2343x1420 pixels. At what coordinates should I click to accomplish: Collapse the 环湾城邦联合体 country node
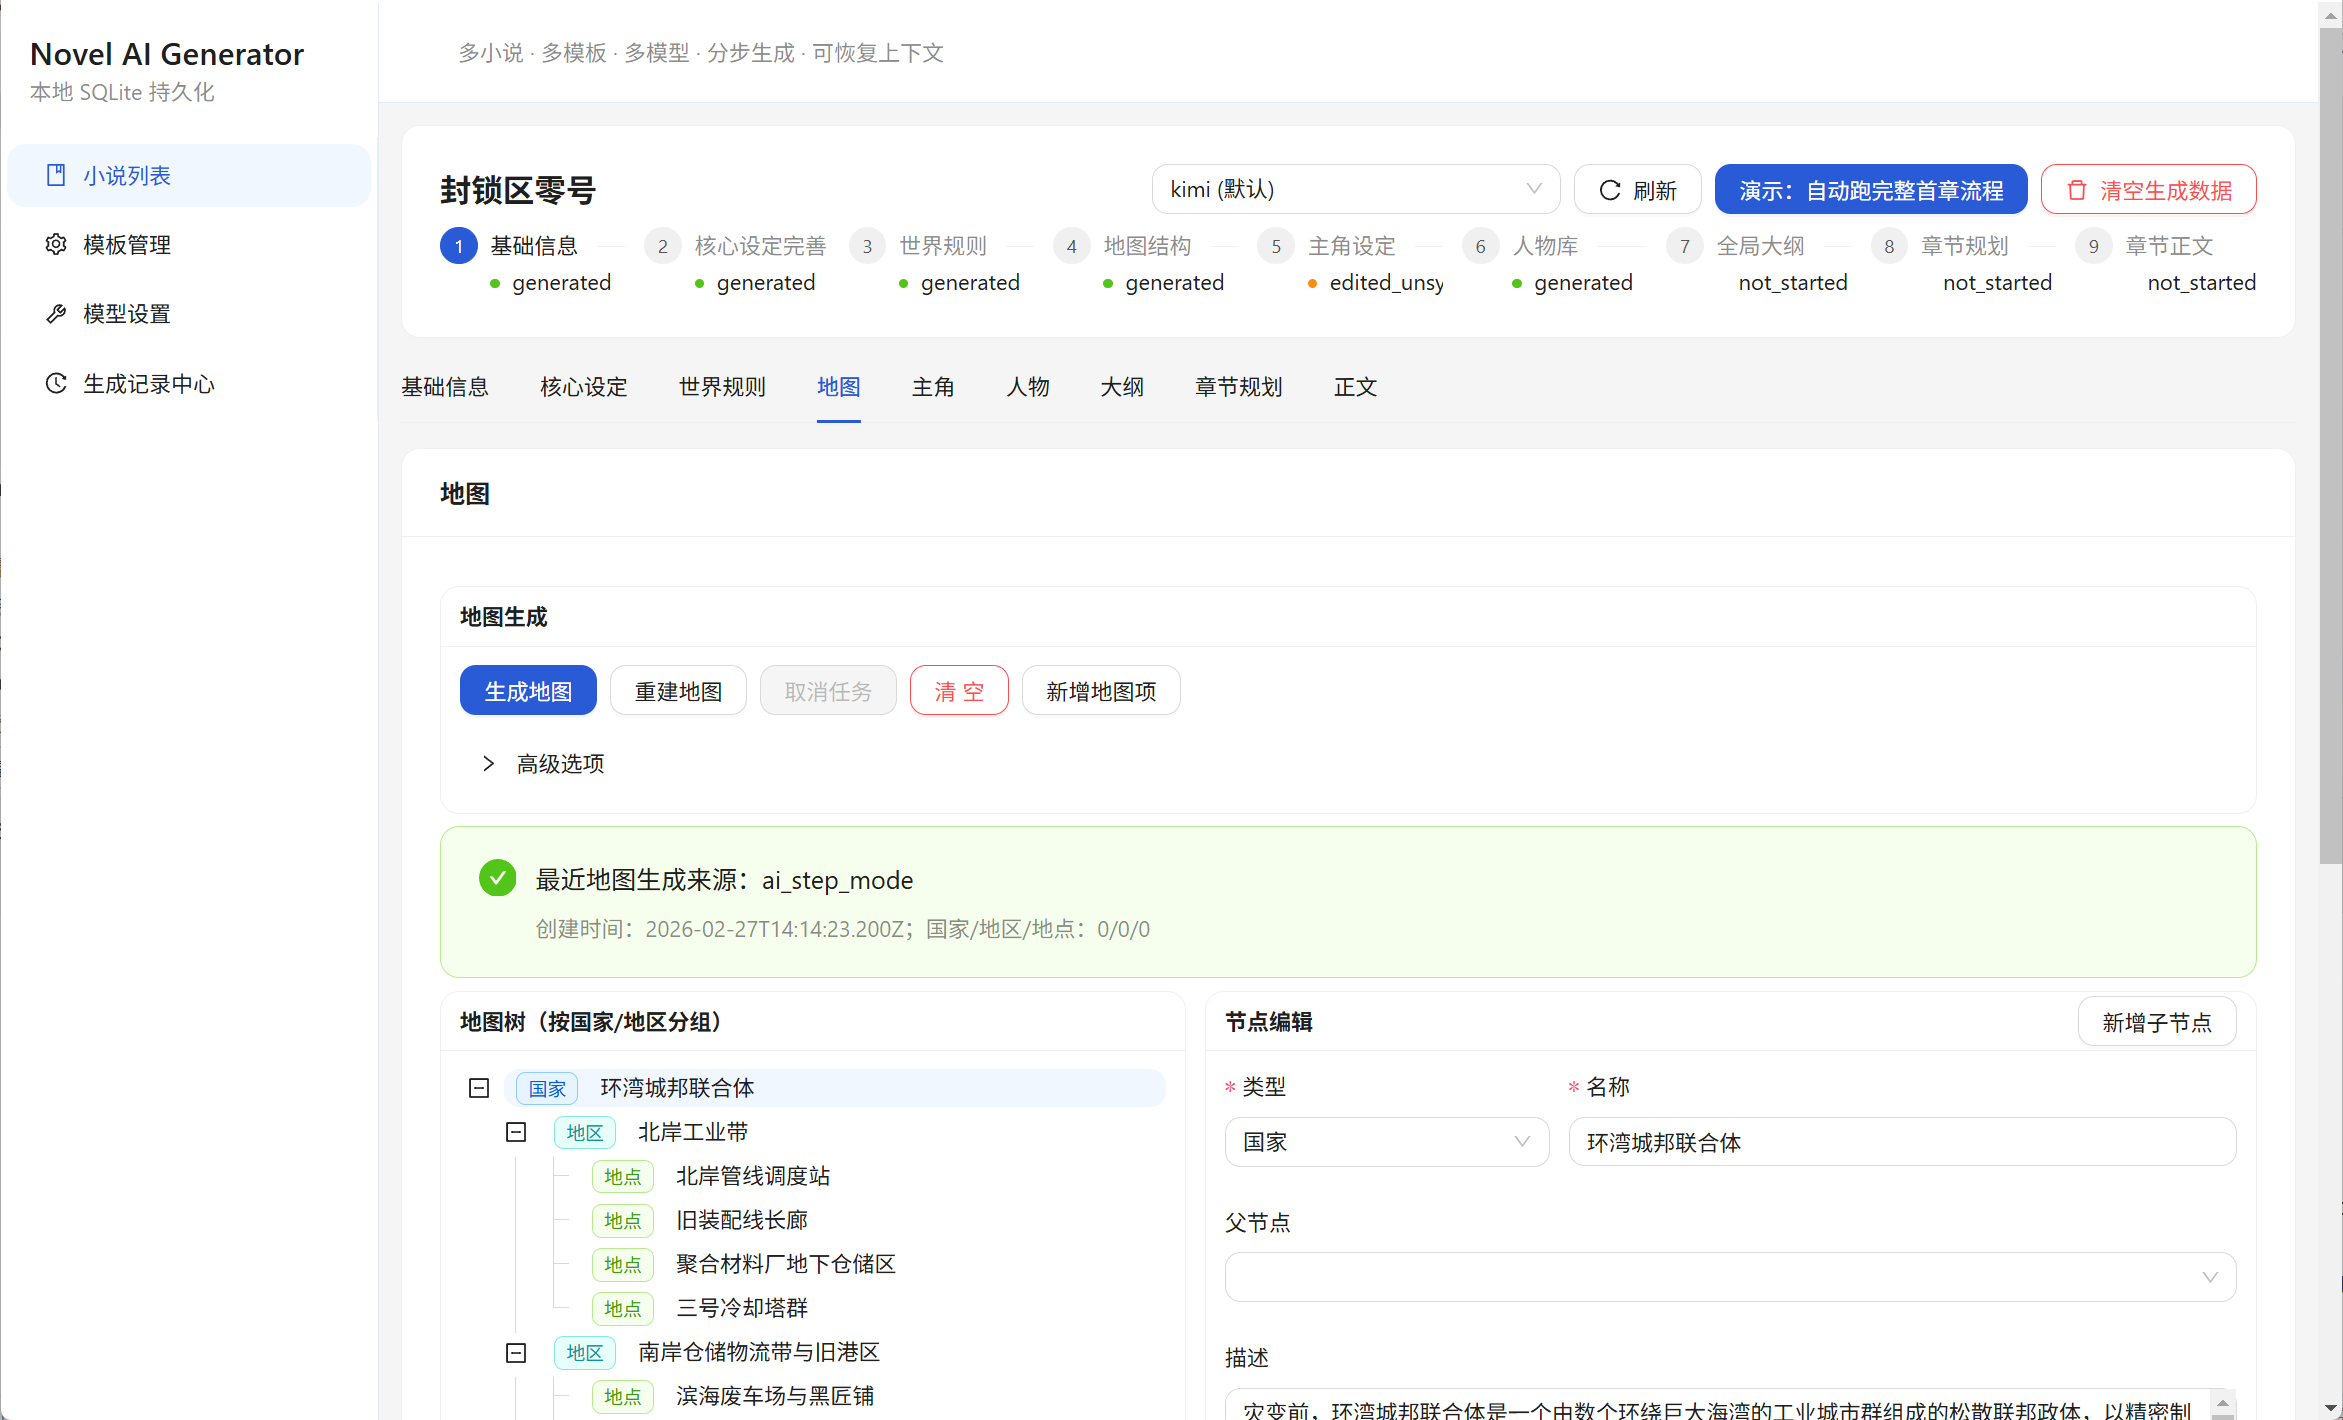point(478,1088)
